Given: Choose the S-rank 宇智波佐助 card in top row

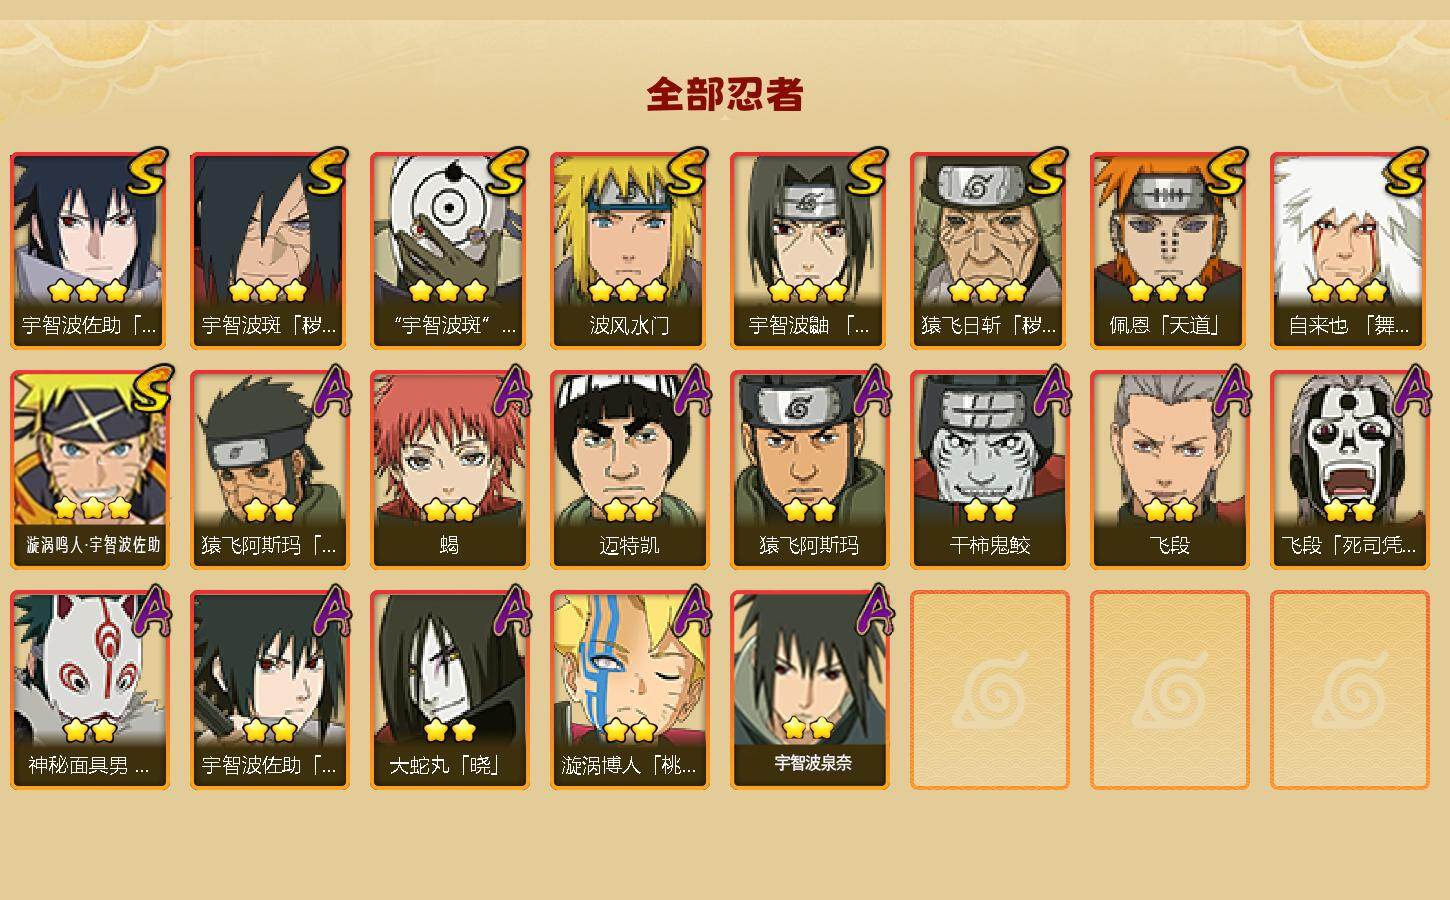Looking at the screenshot, I should coord(89,250).
